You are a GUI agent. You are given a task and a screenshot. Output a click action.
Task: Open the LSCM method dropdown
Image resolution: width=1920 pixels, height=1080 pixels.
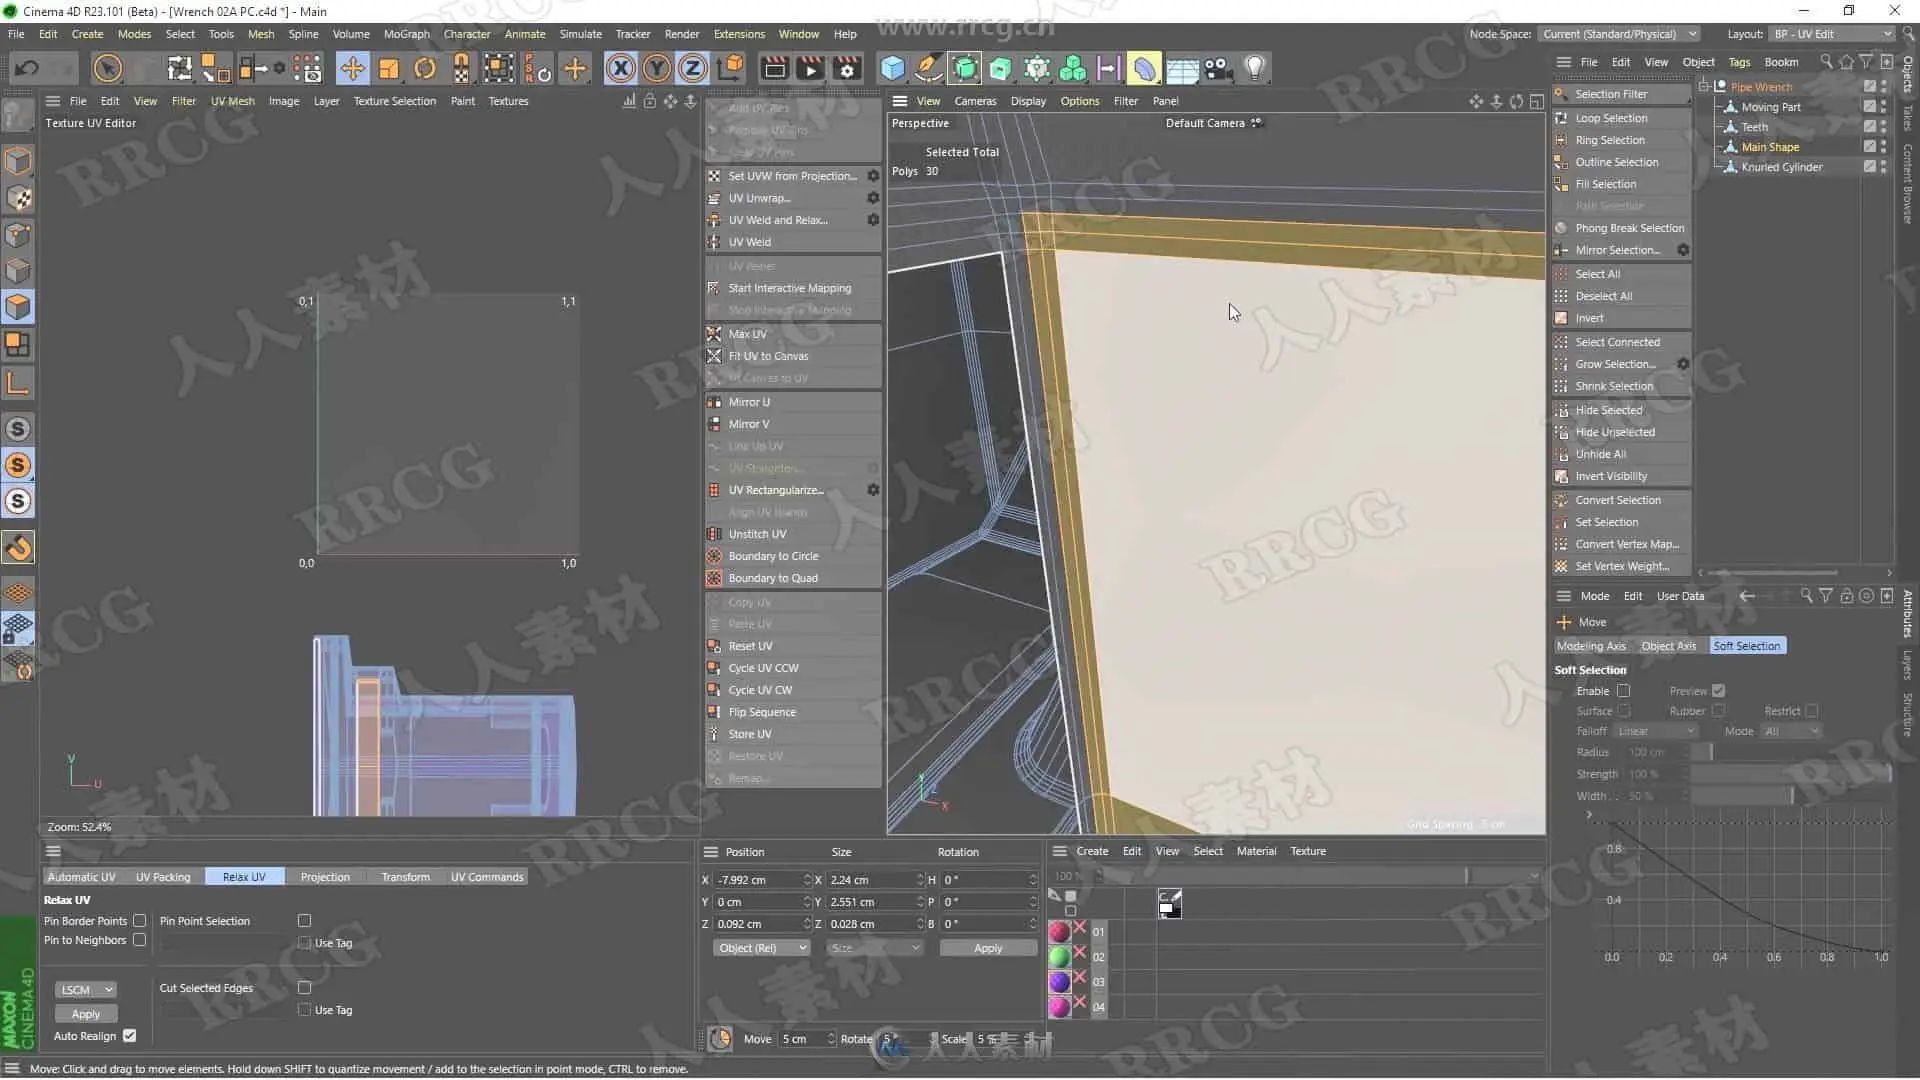(85, 990)
